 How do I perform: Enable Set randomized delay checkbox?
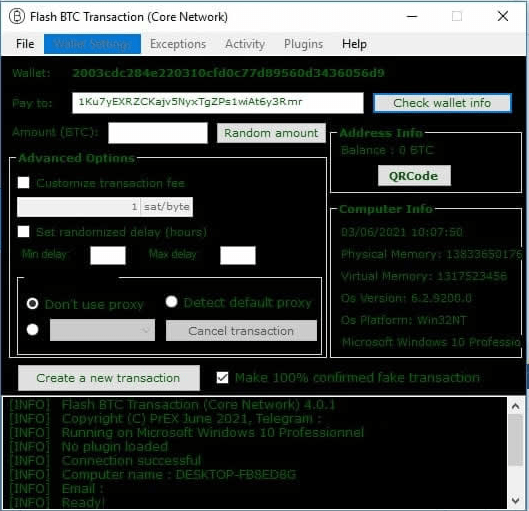coord(23,232)
